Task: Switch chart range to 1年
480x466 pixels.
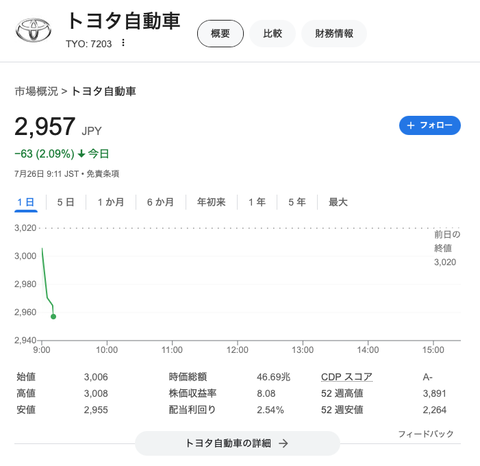Action: coord(257,202)
